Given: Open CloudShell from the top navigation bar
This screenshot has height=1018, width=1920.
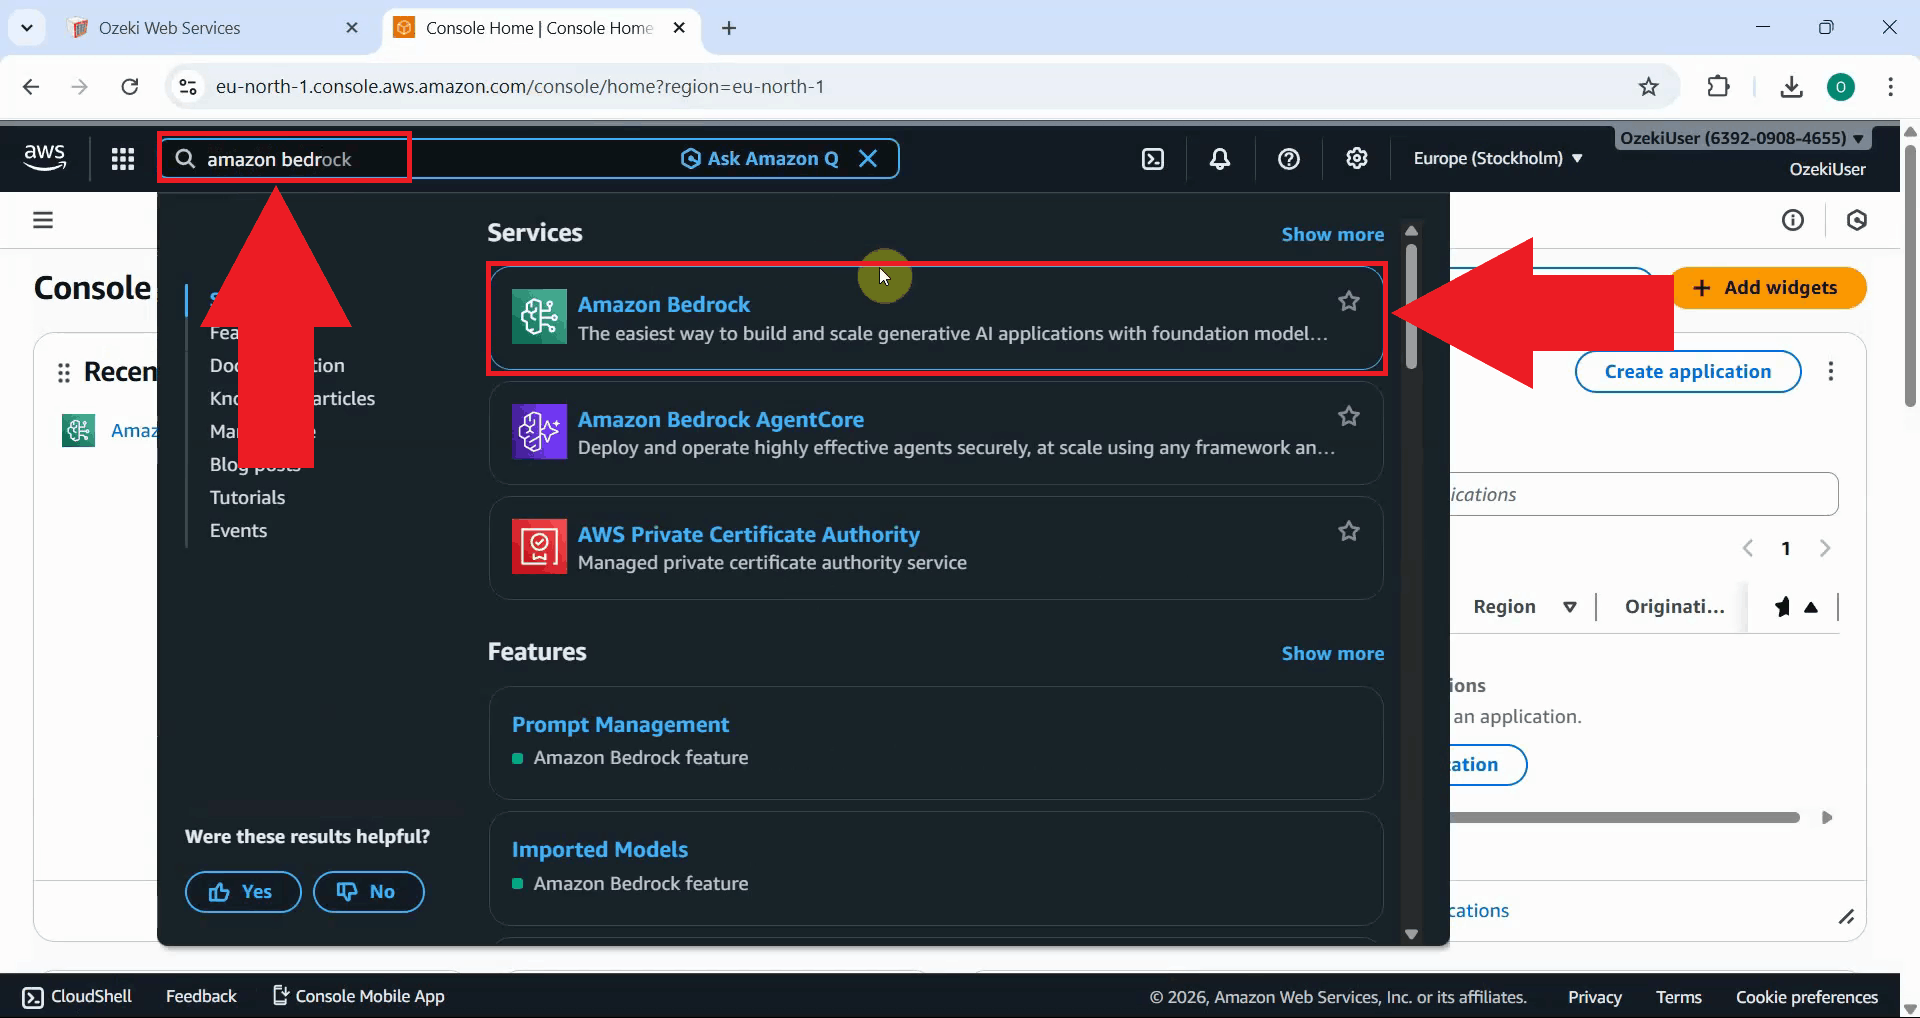Looking at the screenshot, I should click(1153, 159).
